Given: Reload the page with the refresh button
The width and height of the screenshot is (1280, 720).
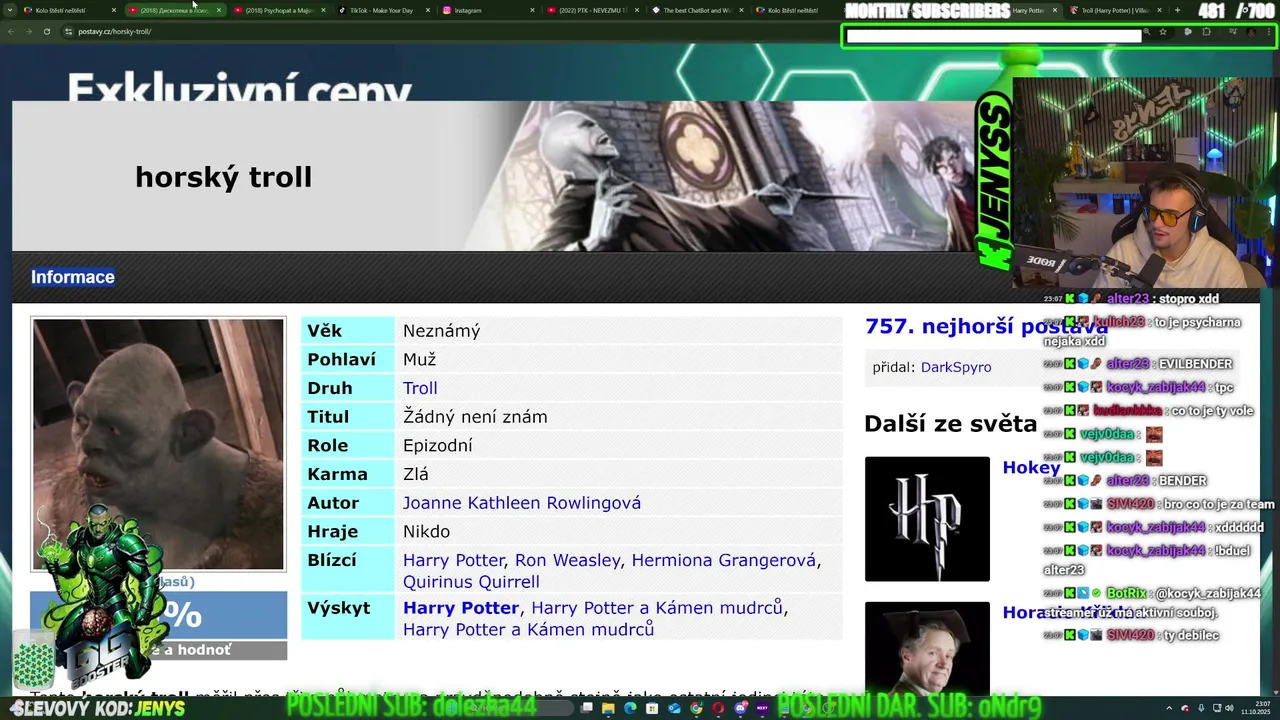Looking at the screenshot, I should click(x=46, y=31).
